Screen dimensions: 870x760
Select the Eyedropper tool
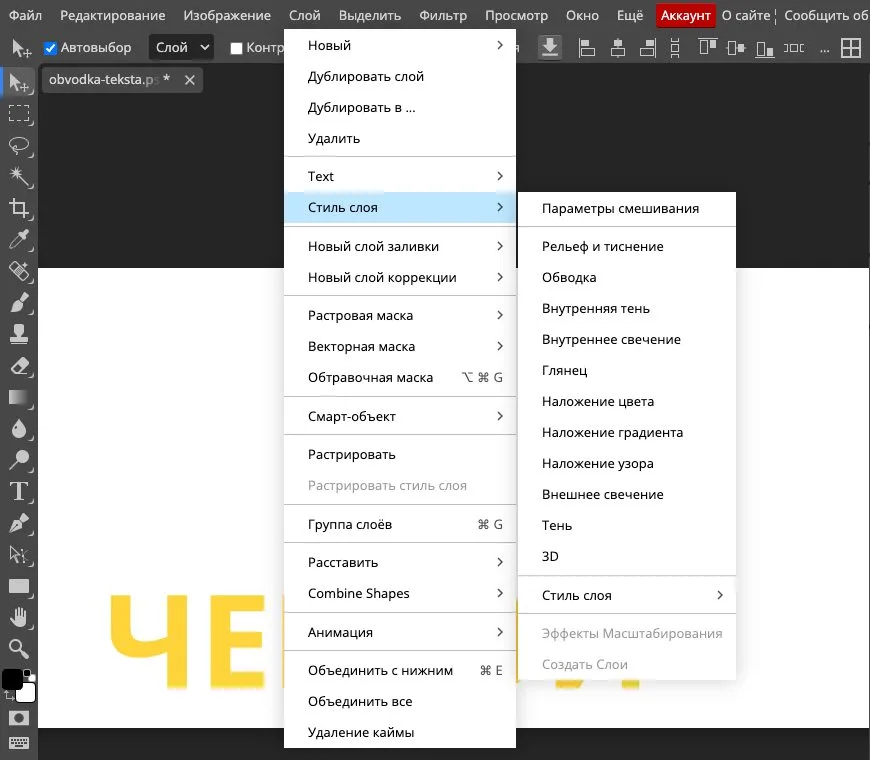coord(19,240)
